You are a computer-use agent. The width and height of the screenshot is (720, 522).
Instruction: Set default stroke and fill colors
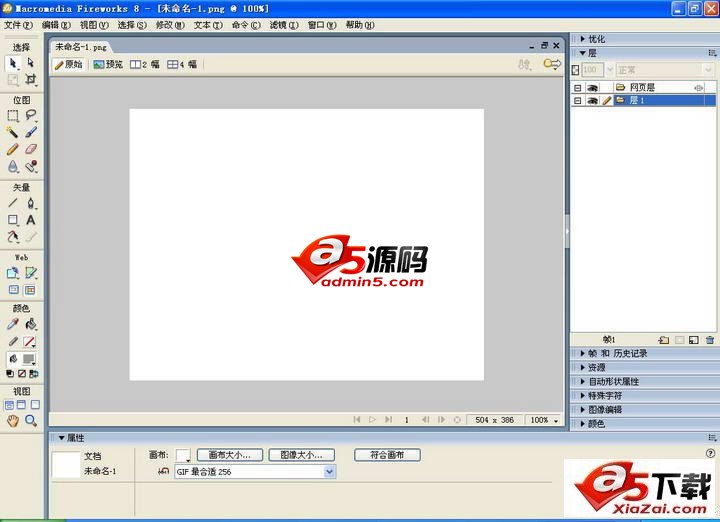tap(10, 374)
